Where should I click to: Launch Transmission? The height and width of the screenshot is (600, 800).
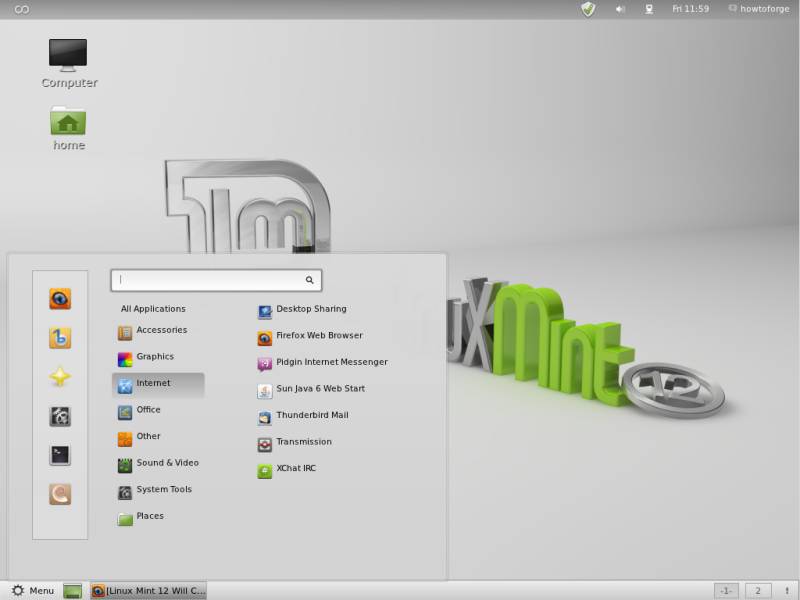294,443
